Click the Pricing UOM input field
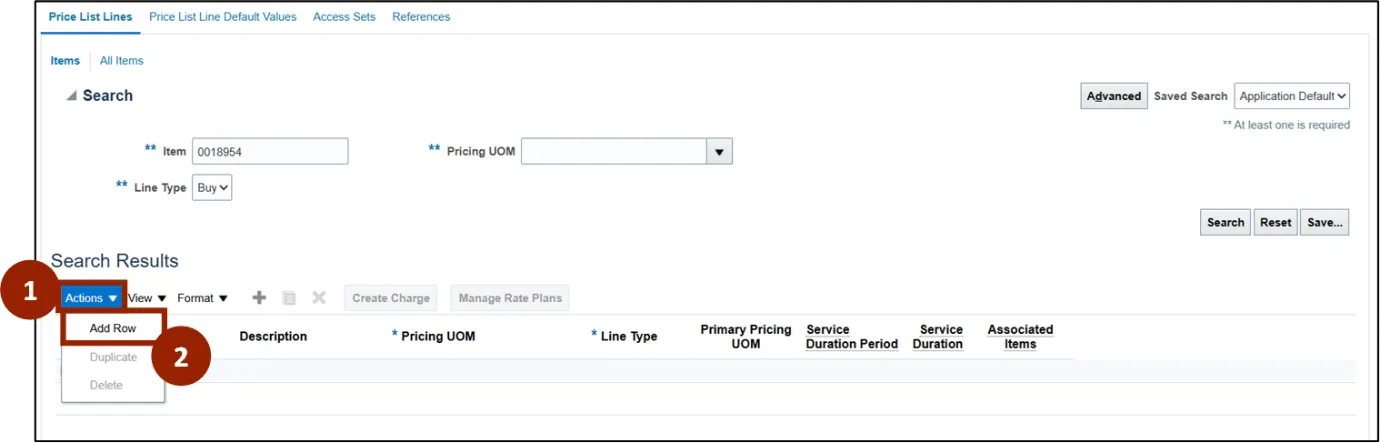 (x=614, y=152)
